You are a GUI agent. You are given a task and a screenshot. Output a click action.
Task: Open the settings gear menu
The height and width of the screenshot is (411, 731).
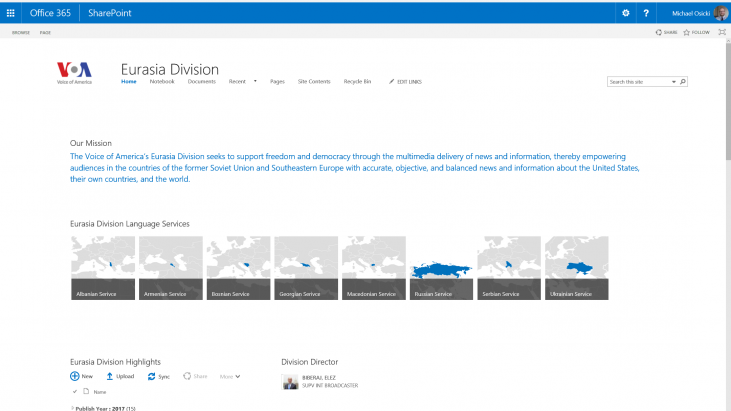(626, 13)
